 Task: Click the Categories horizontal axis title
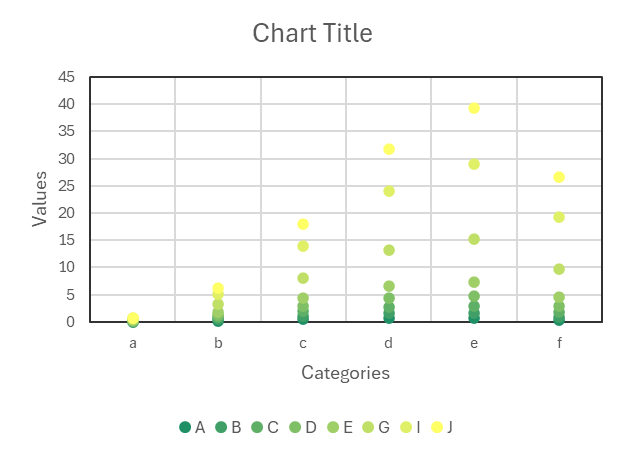tap(345, 373)
